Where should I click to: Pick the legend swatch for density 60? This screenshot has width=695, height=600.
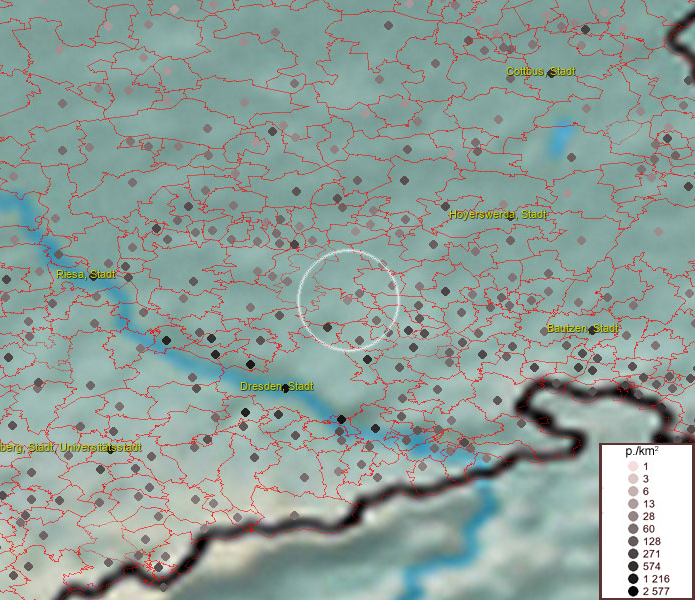(633, 529)
